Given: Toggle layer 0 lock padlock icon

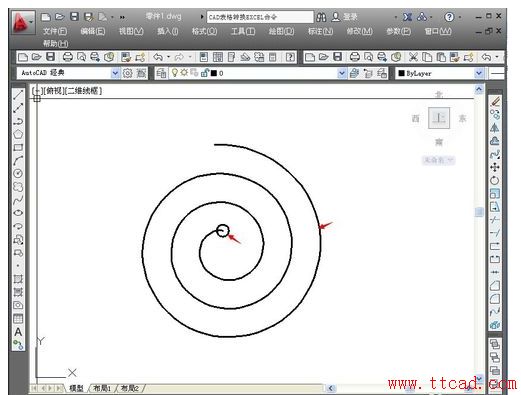Looking at the screenshot, I should 205,73.
